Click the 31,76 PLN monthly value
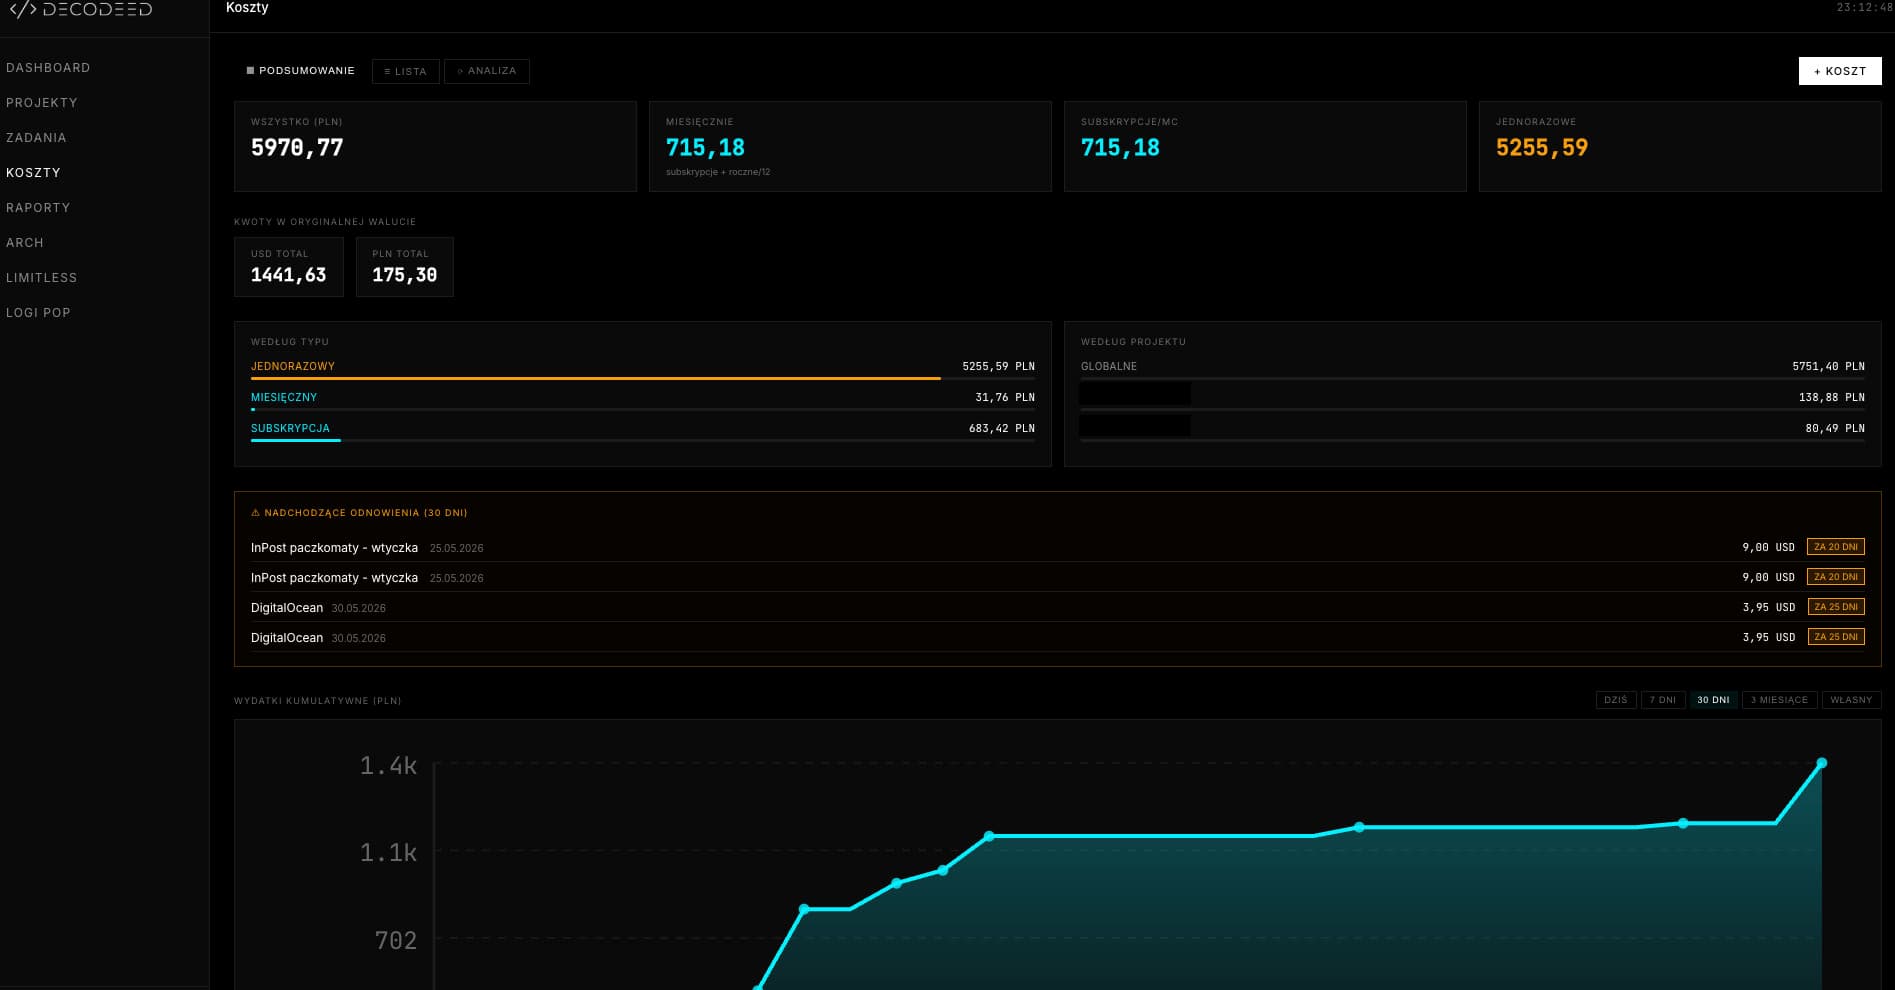Screen dimensions: 1895x990 pos(1005,398)
